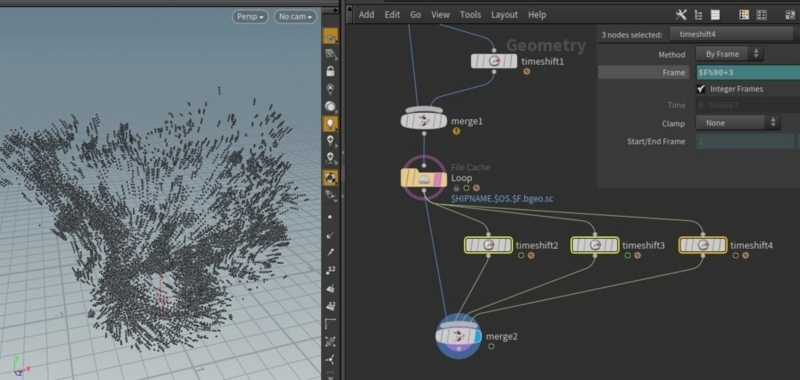Click the list view icon in network toolbar

pos(715,15)
